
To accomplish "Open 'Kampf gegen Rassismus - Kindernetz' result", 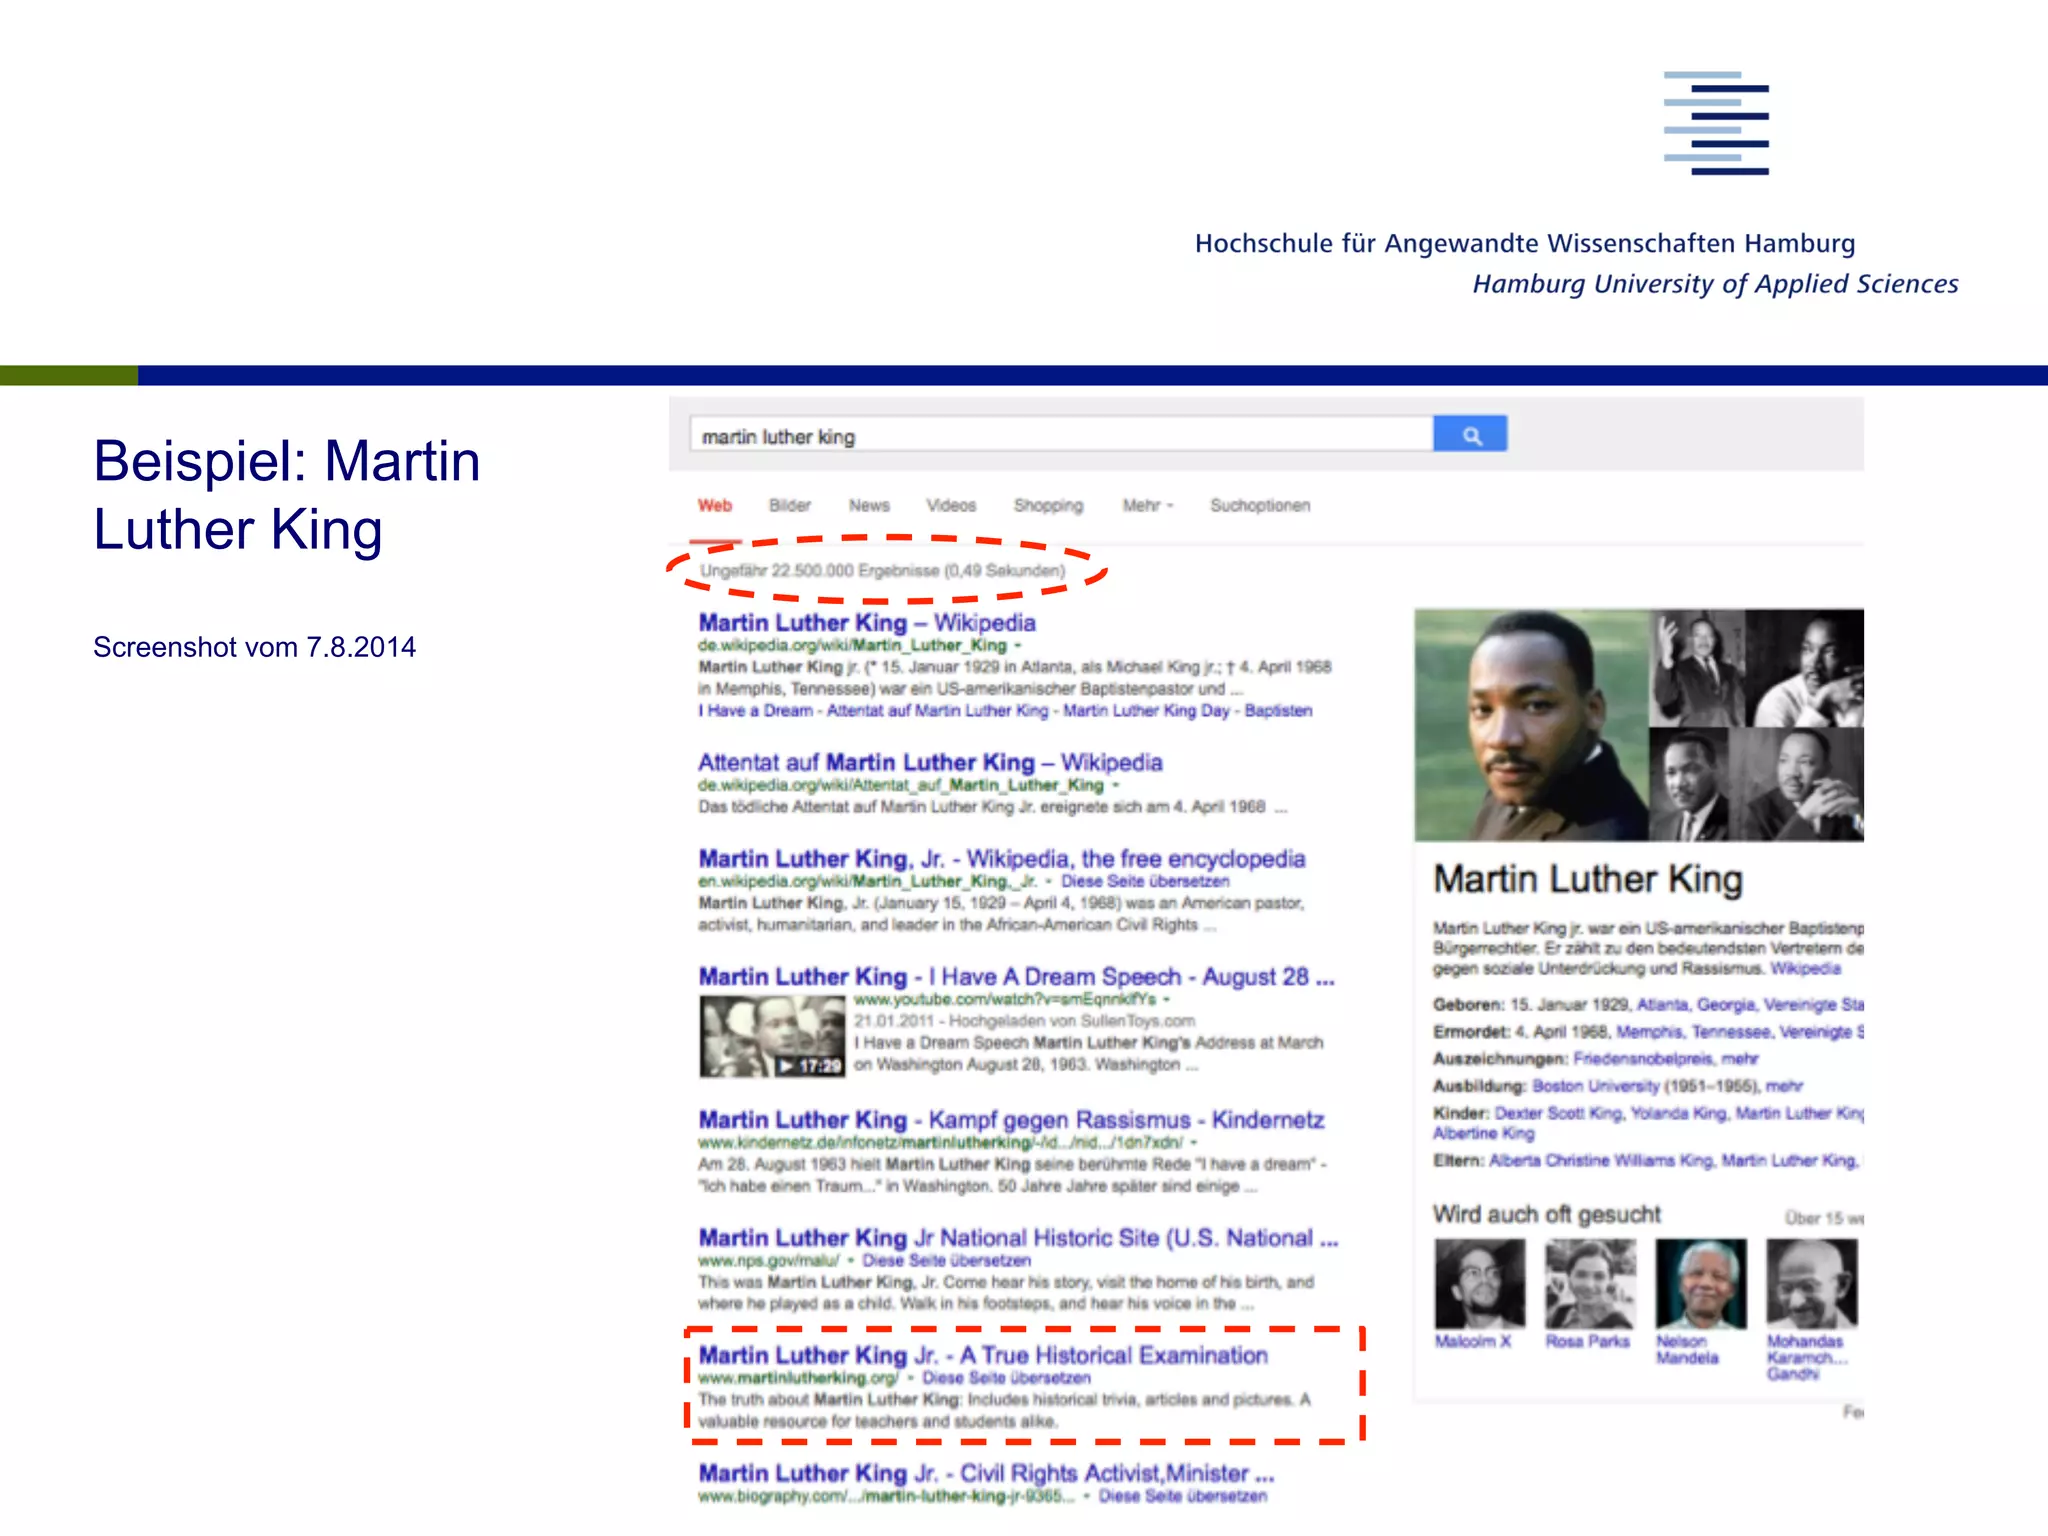I will 1011,1120.
